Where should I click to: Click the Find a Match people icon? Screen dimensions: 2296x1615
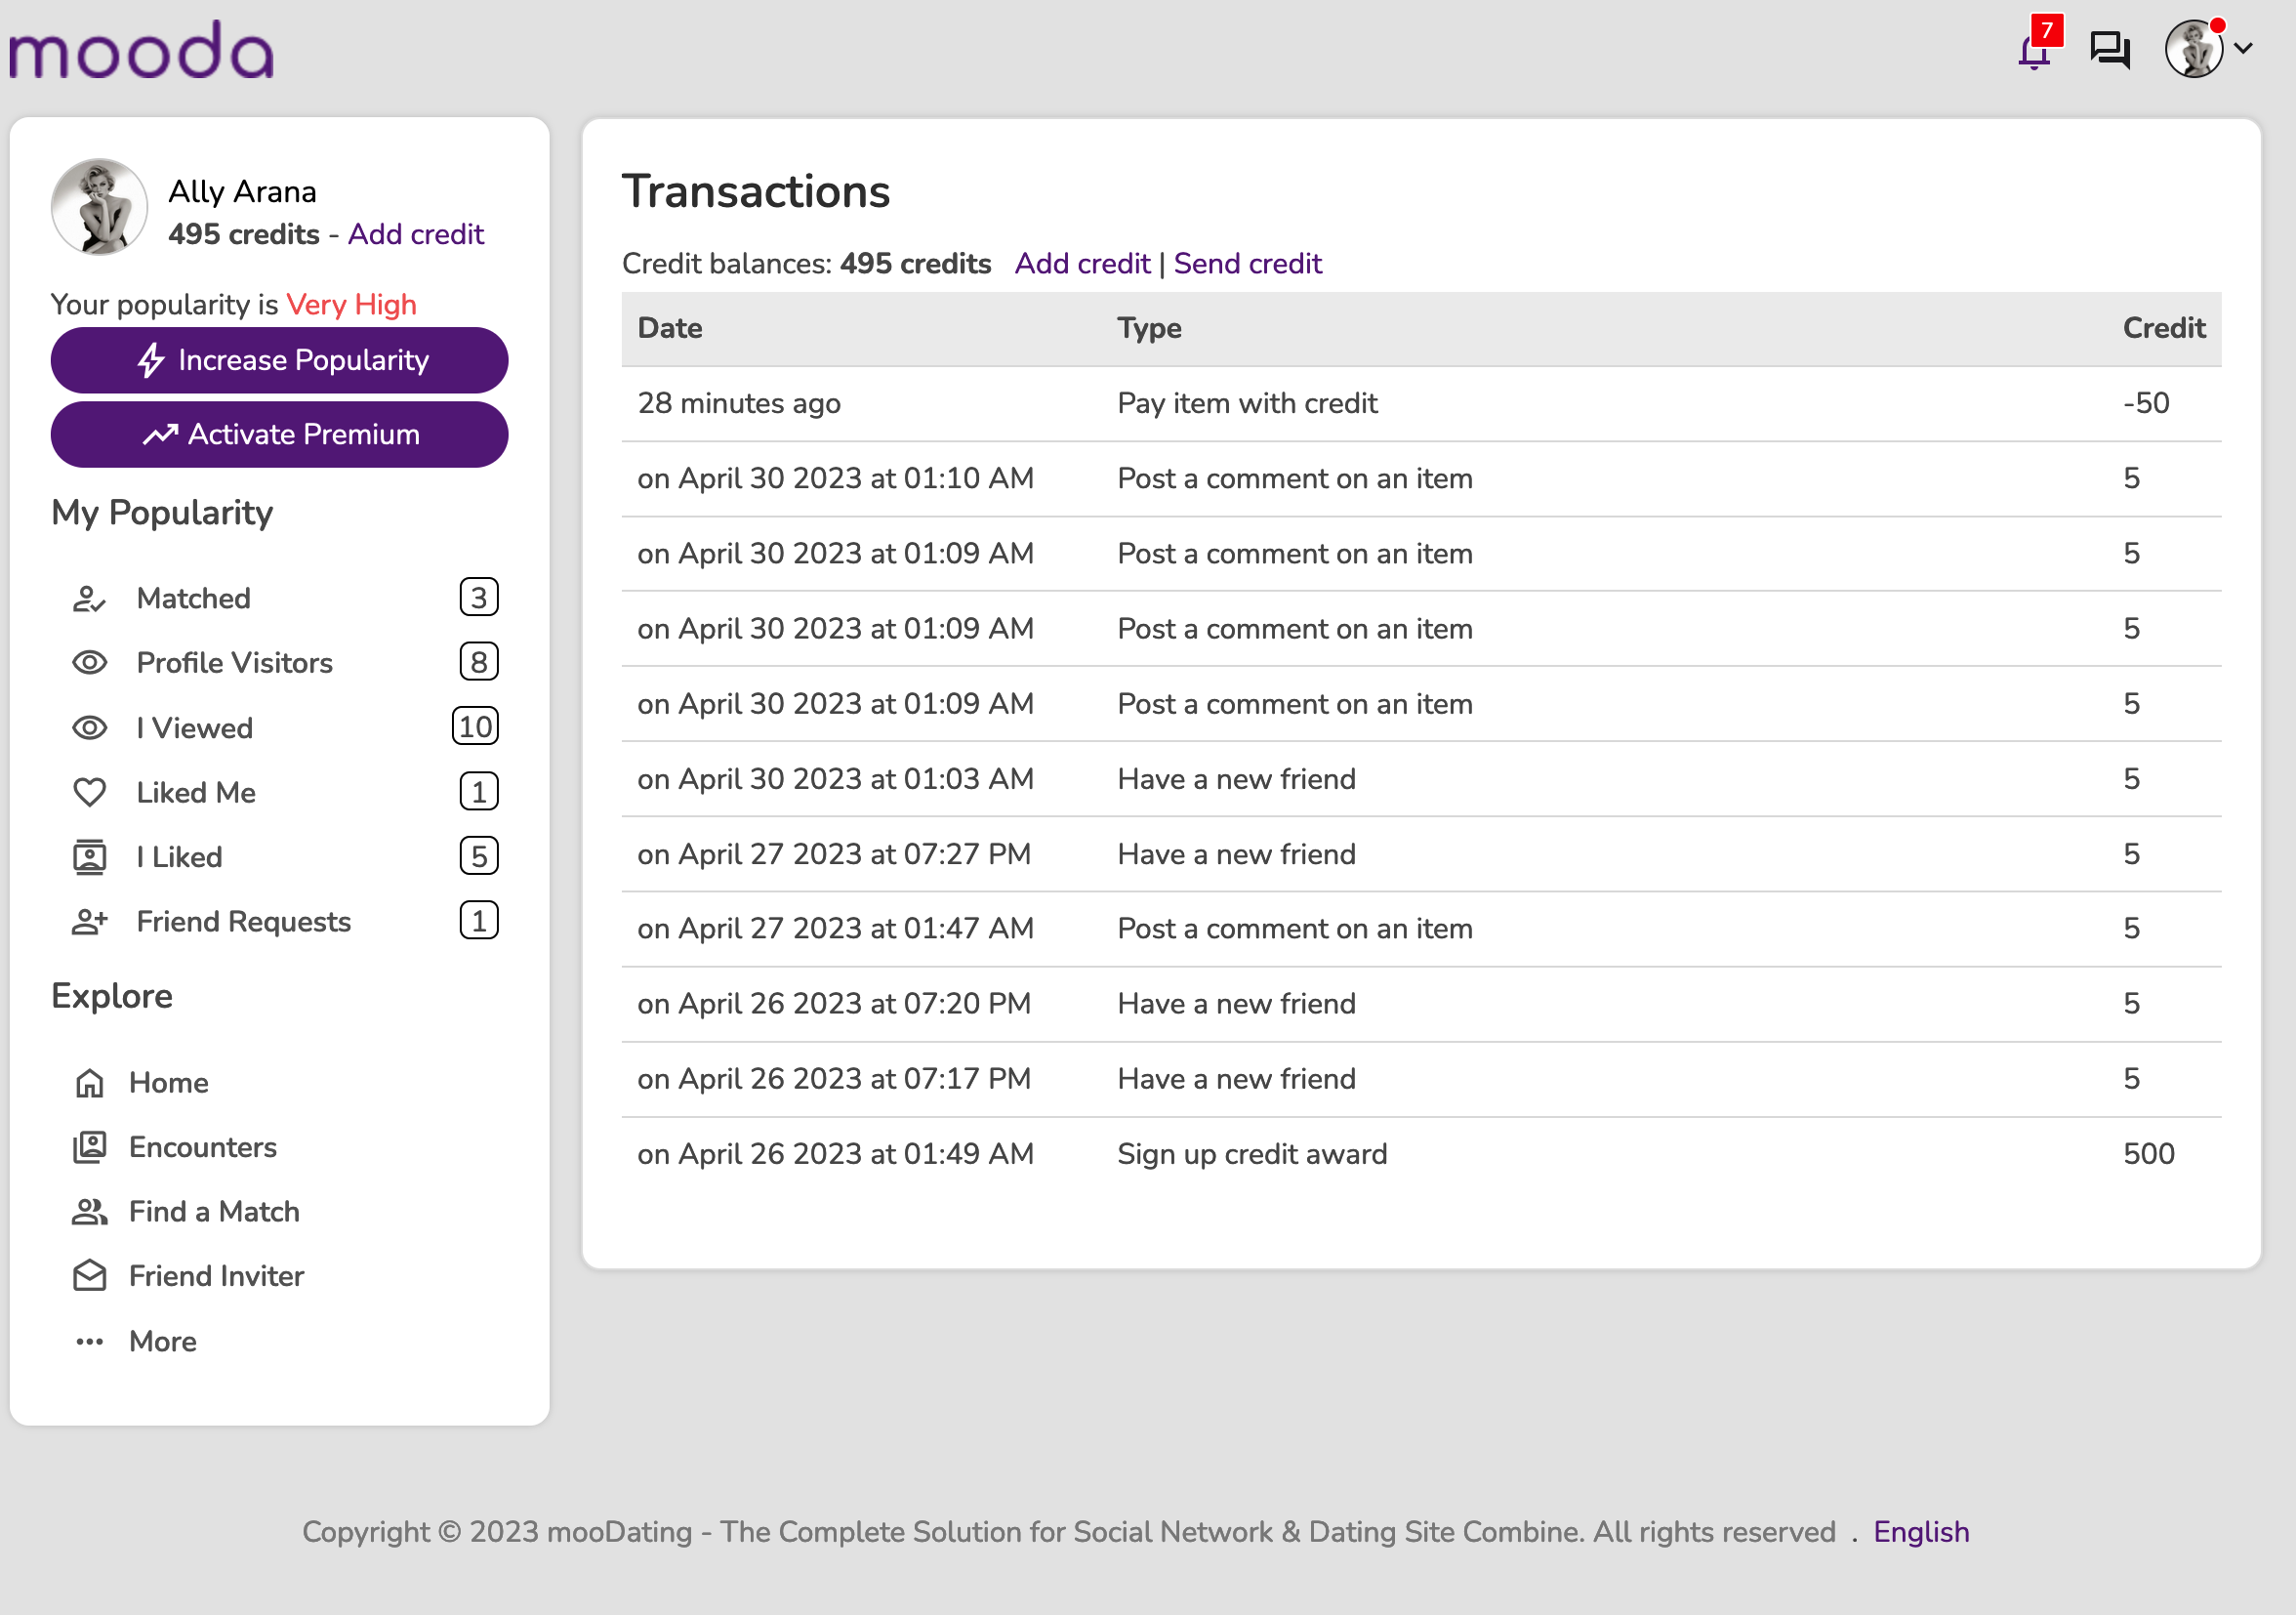tap(89, 1211)
